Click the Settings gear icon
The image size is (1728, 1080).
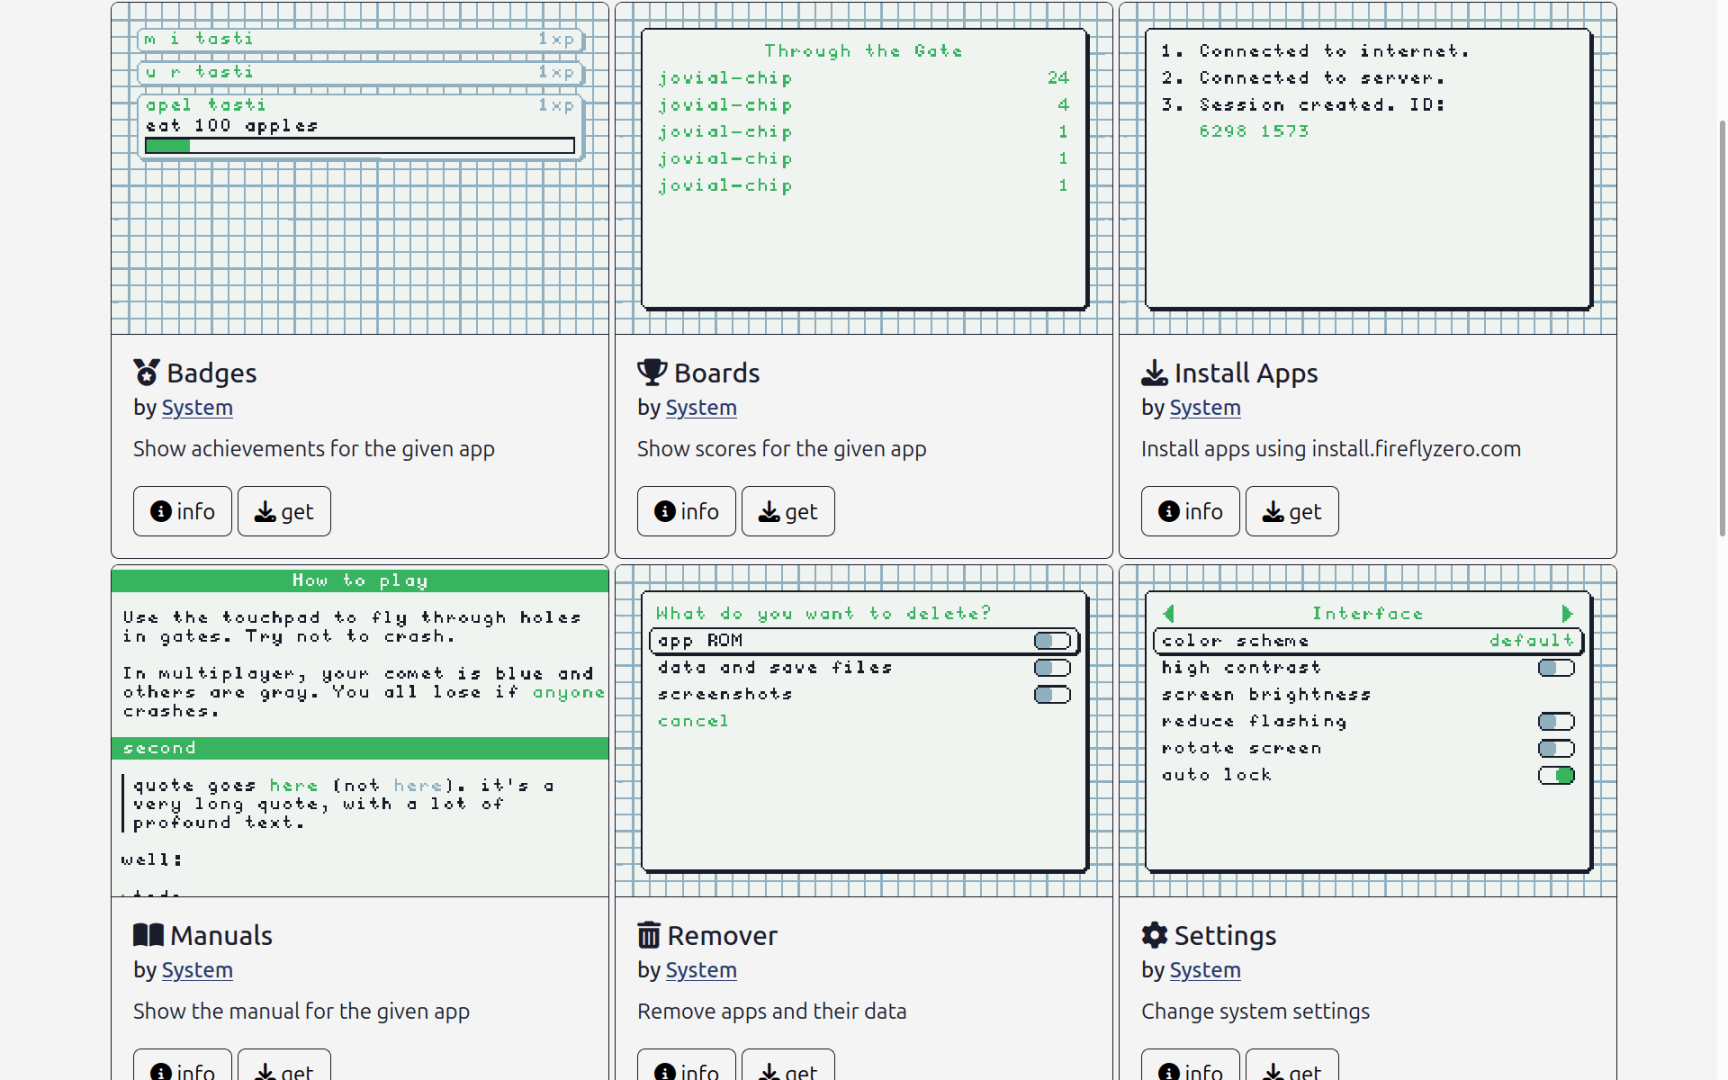coord(1154,935)
